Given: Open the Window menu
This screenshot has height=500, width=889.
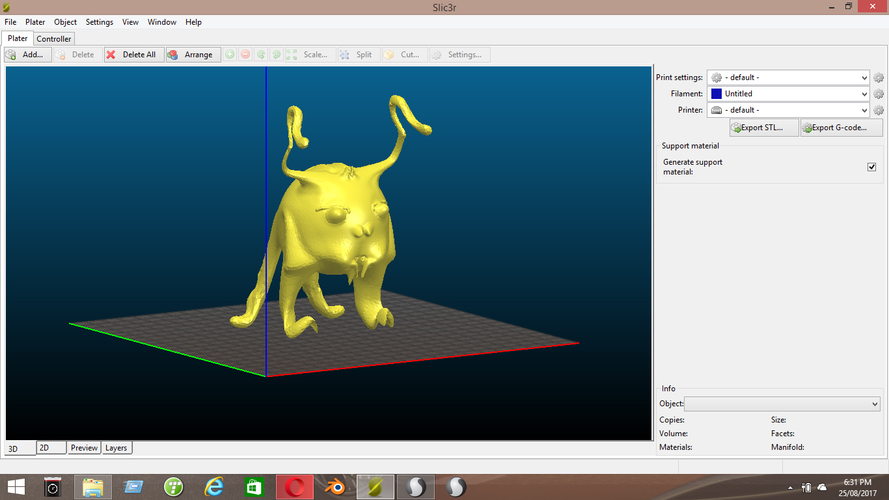Looking at the screenshot, I should (x=162, y=22).
